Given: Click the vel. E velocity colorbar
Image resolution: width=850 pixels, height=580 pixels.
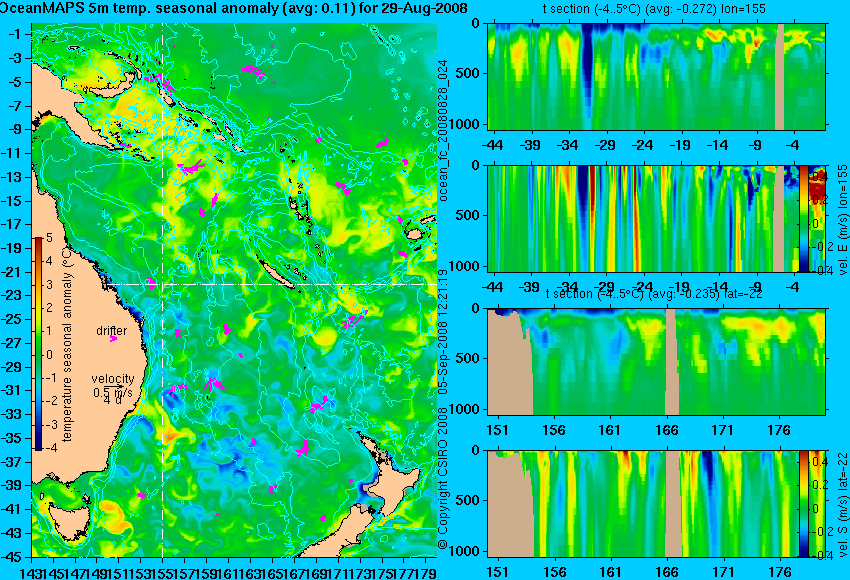Looking at the screenshot, I should 803,218.
